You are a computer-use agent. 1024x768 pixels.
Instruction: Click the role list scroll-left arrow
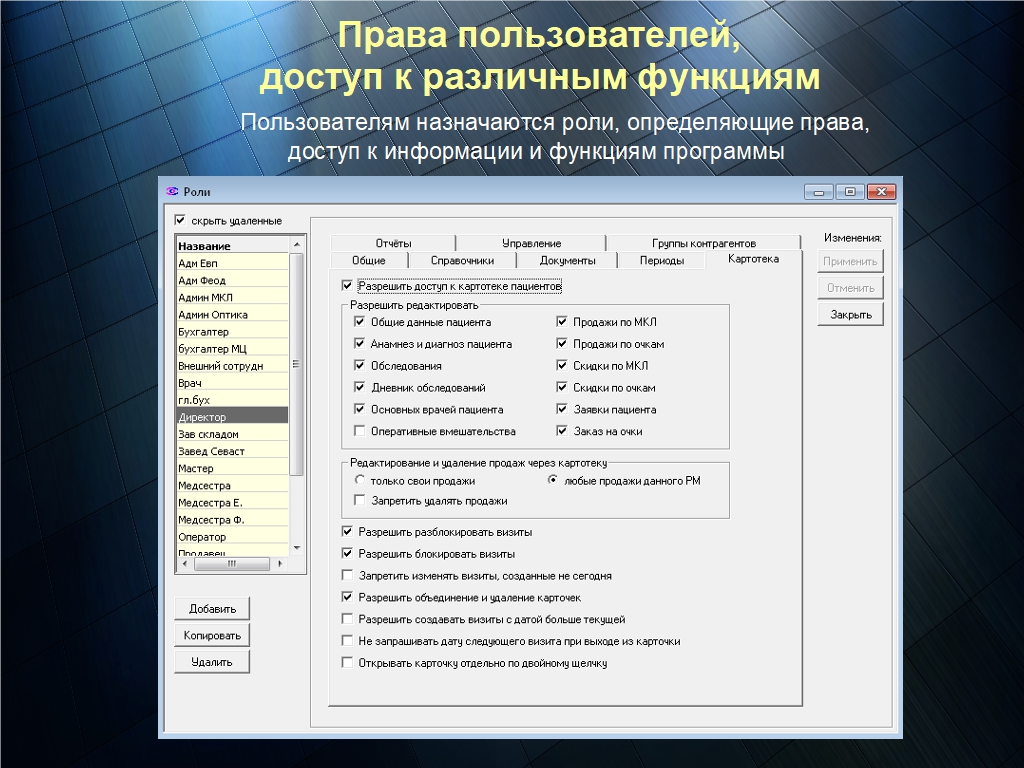[x=183, y=564]
